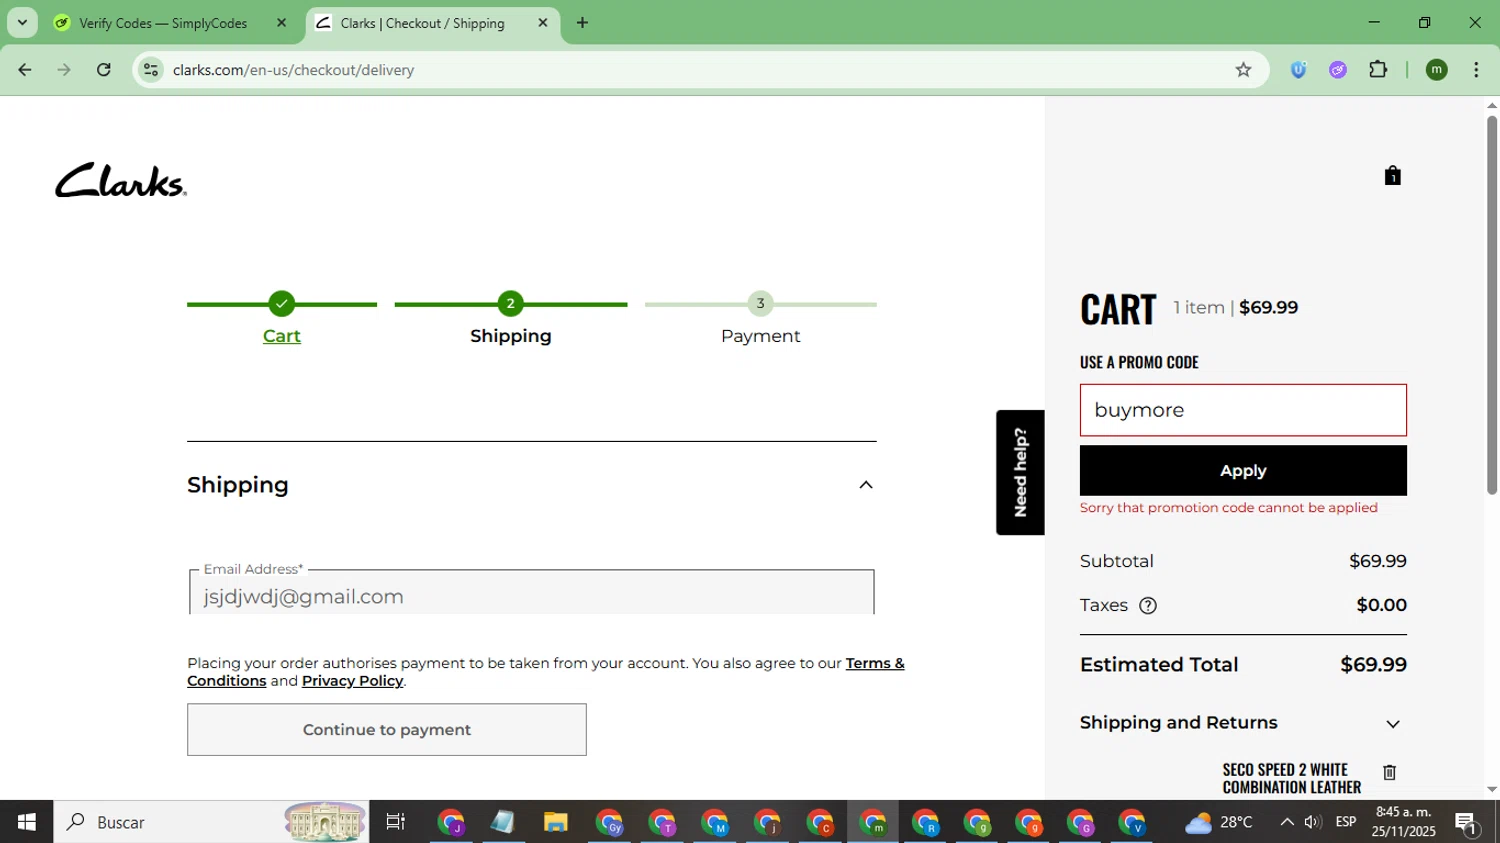Click the promo code input field

[x=1243, y=410]
